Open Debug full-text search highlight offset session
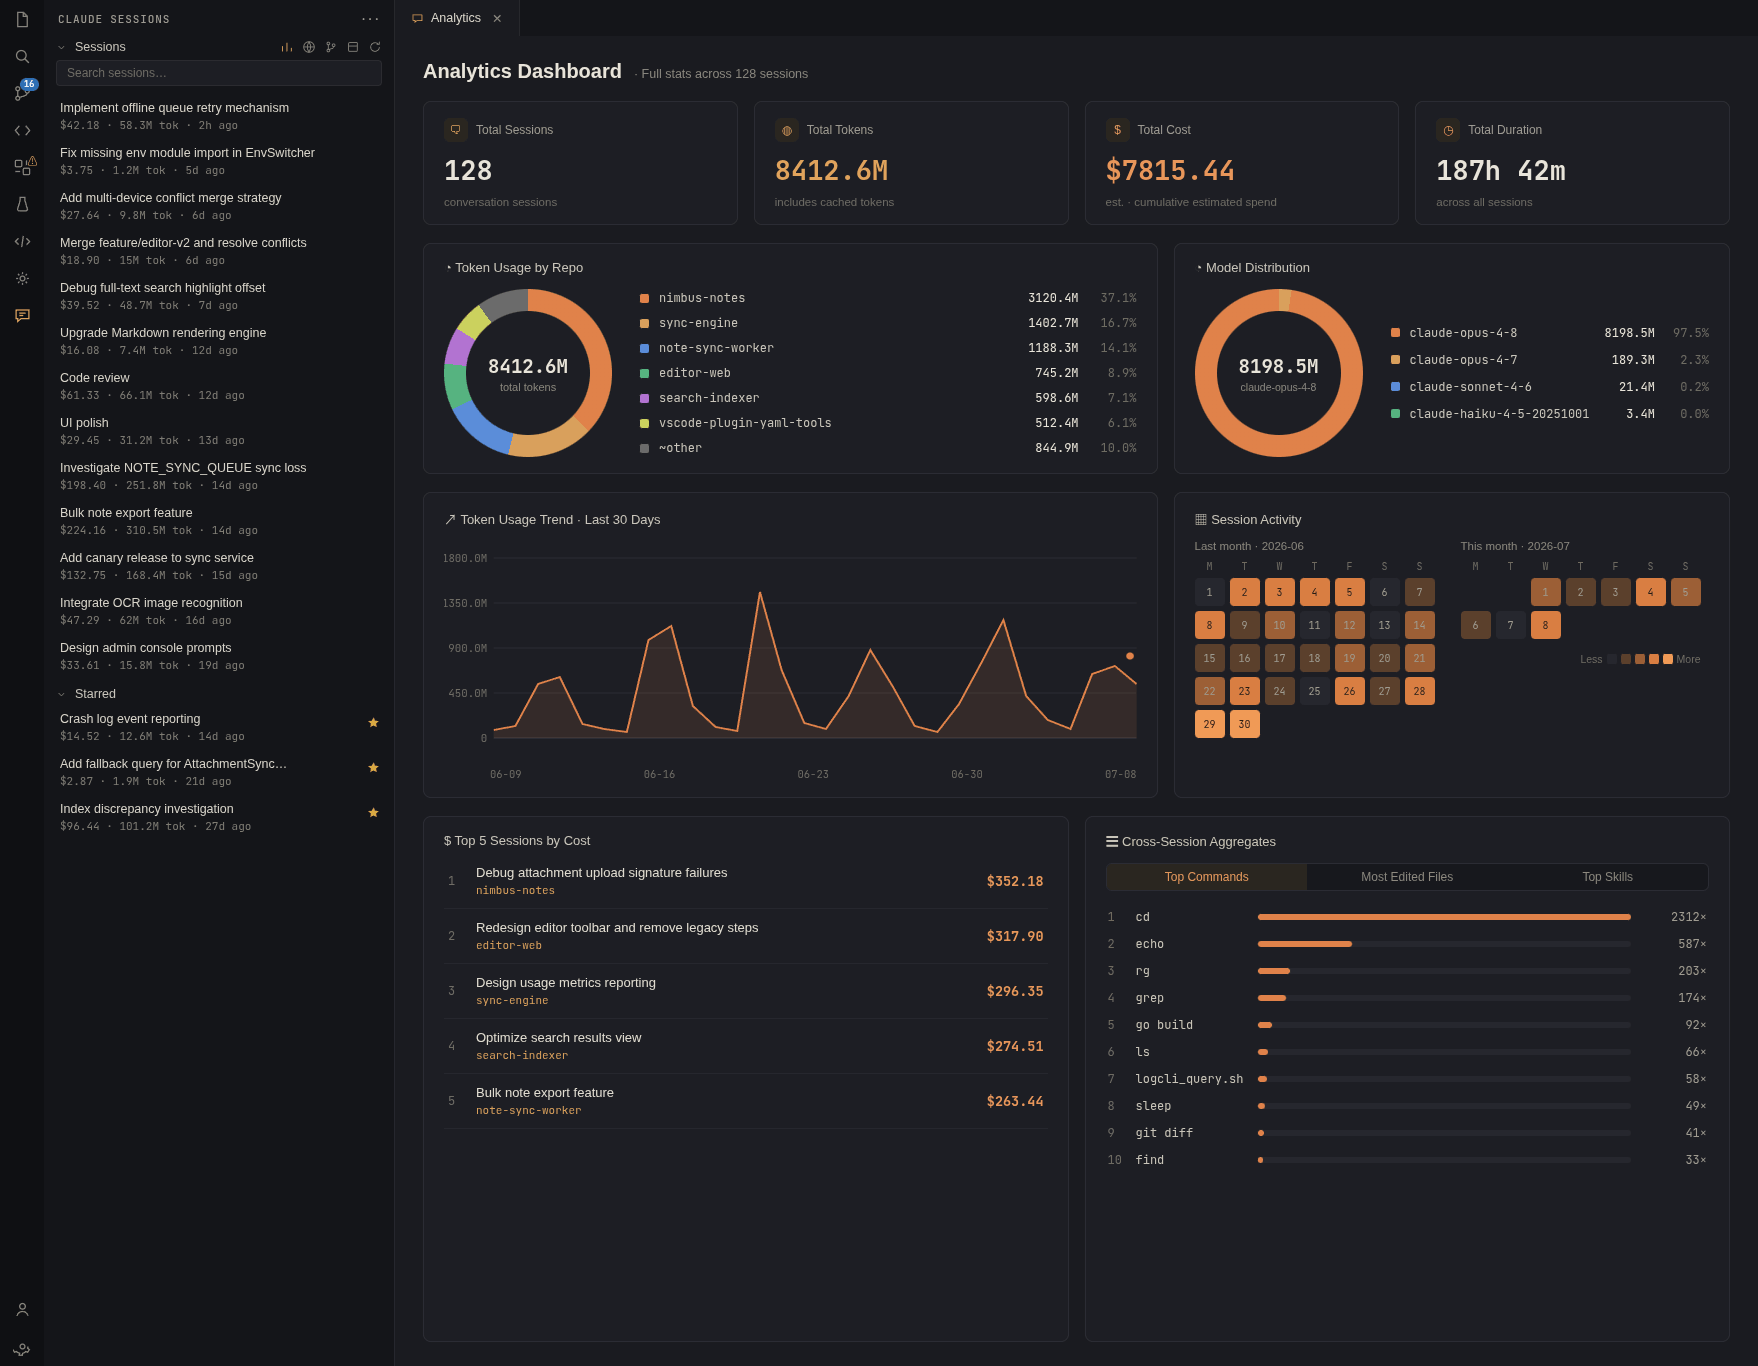 [x=219, y=296]
